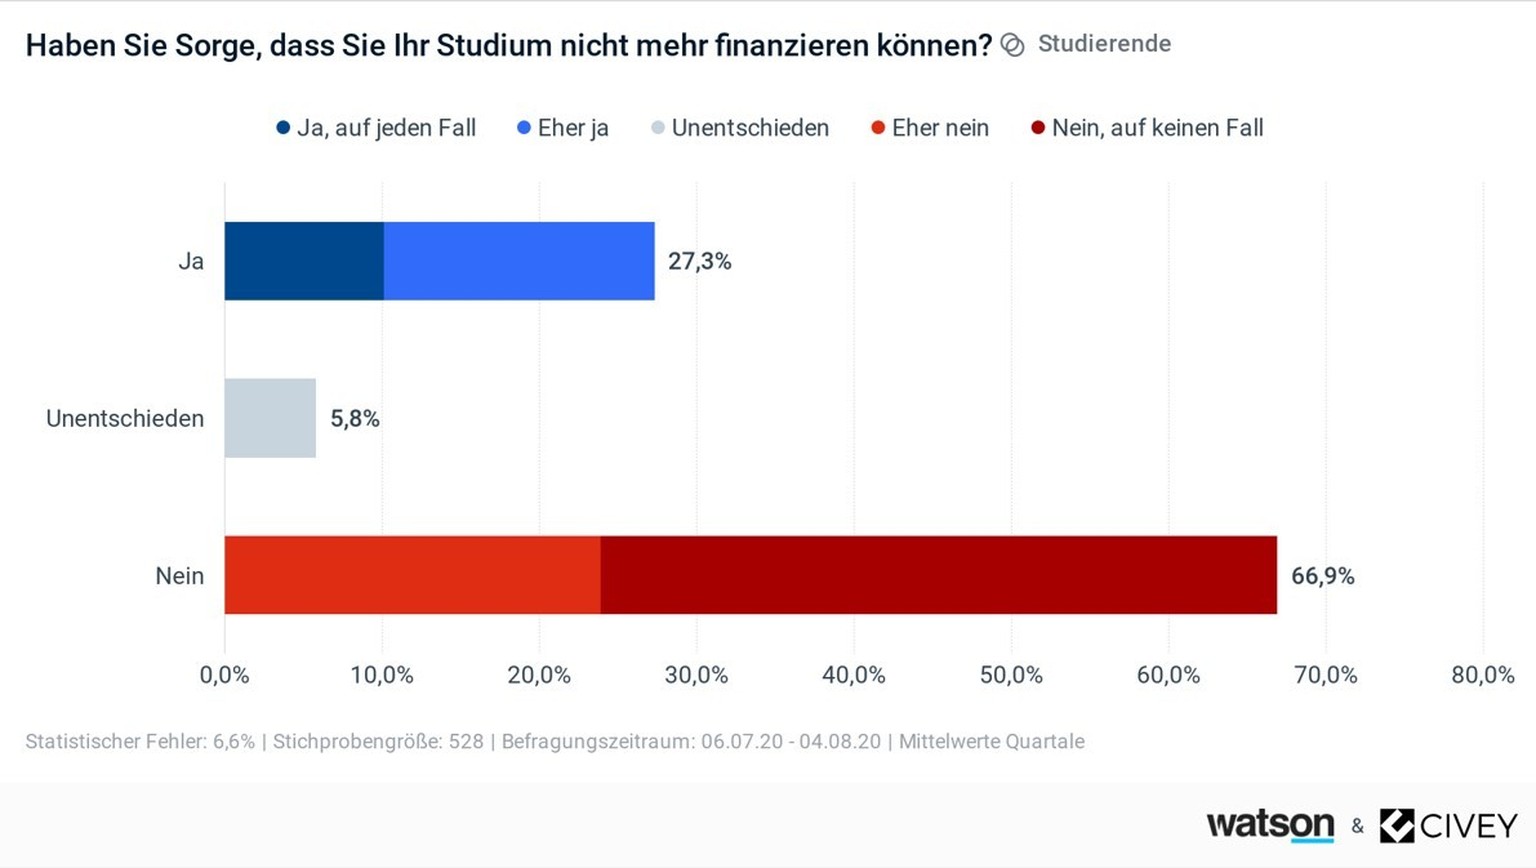The width and height of the screenshot is (1536, 868).
Task: Toggle the 'Eher nein' legend entry
Action: tap(930, 128)
